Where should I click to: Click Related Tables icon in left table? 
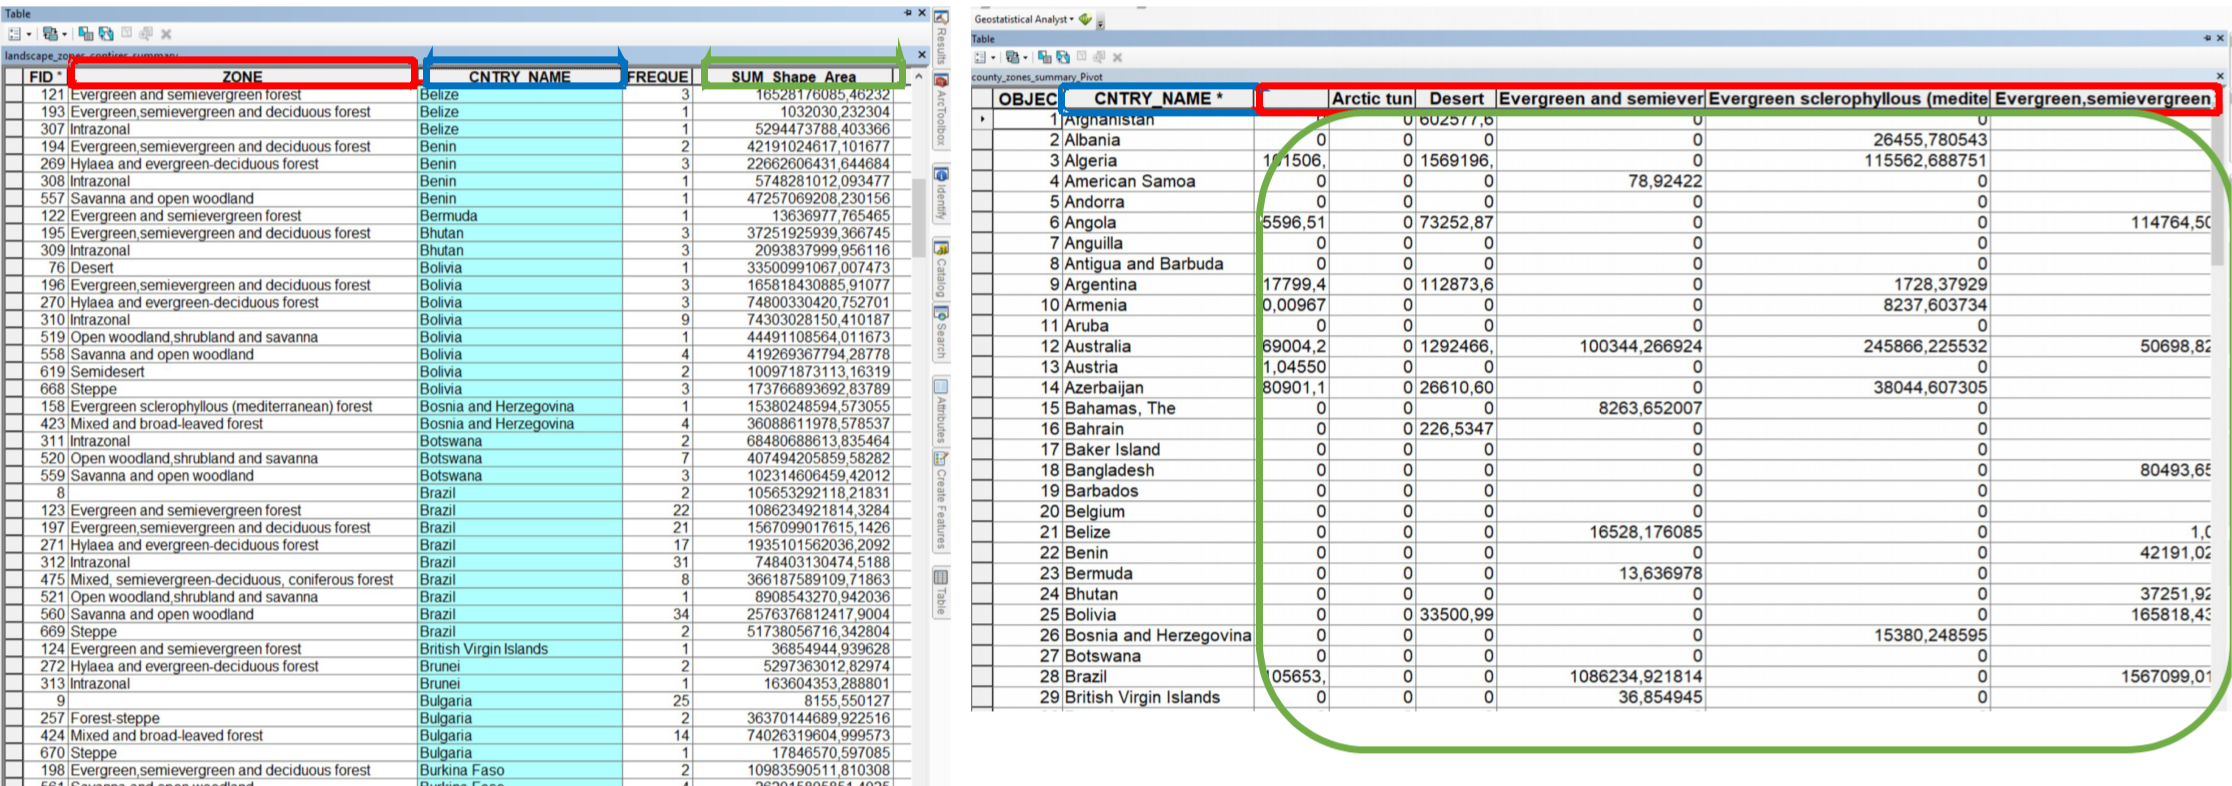tap(49, 34)
